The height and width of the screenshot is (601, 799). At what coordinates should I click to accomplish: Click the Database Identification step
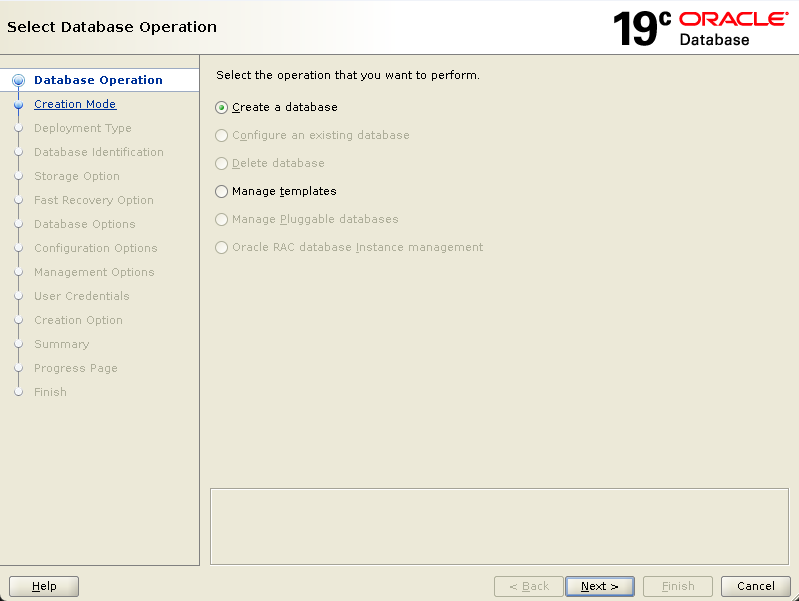coord(99,152)
